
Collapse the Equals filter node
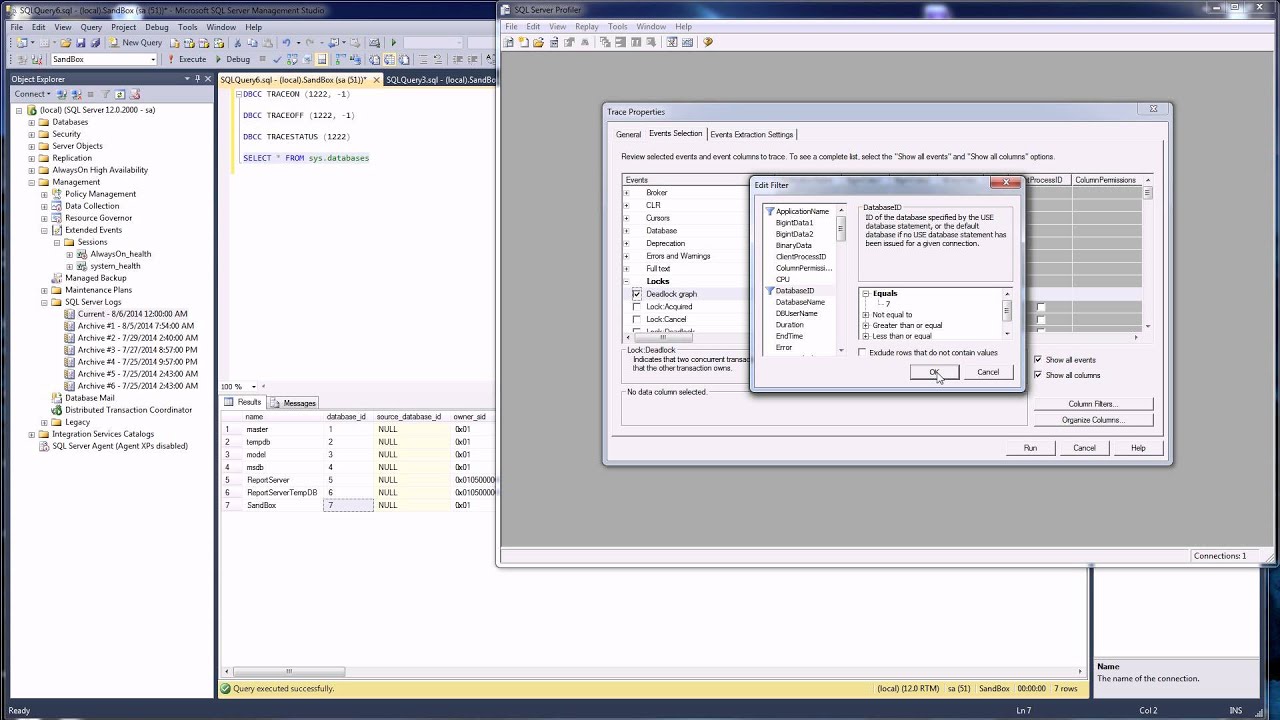pos(865,294)
